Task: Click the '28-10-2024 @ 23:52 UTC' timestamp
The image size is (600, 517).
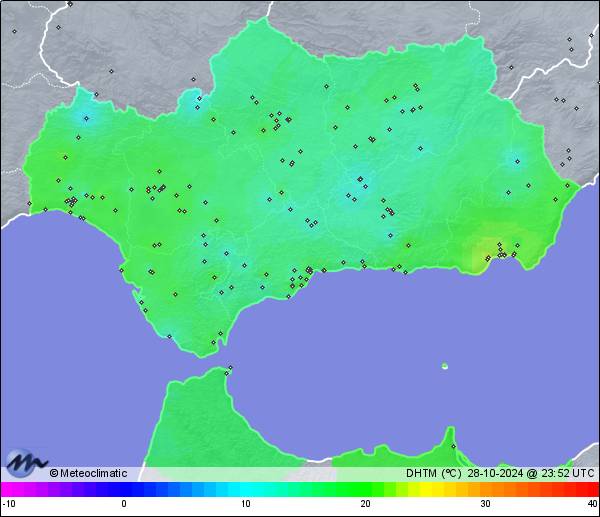Action: point(531,473)
